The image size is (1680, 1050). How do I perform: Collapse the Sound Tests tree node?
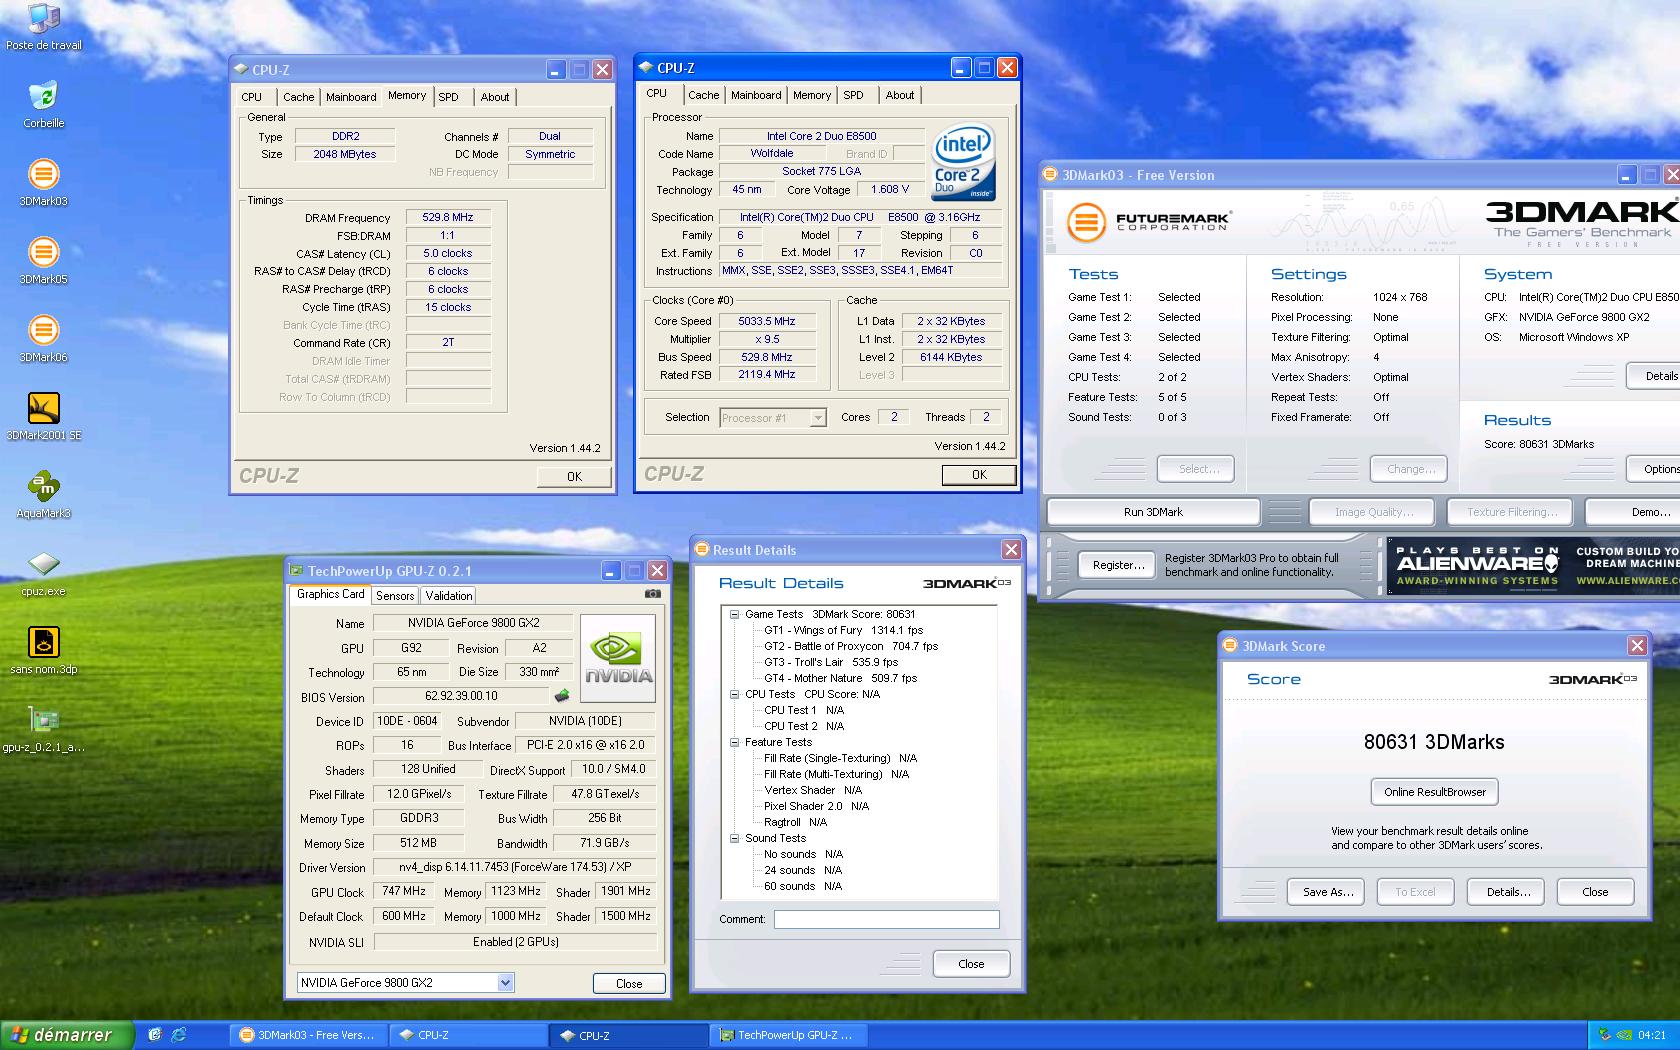pos(734,838)
